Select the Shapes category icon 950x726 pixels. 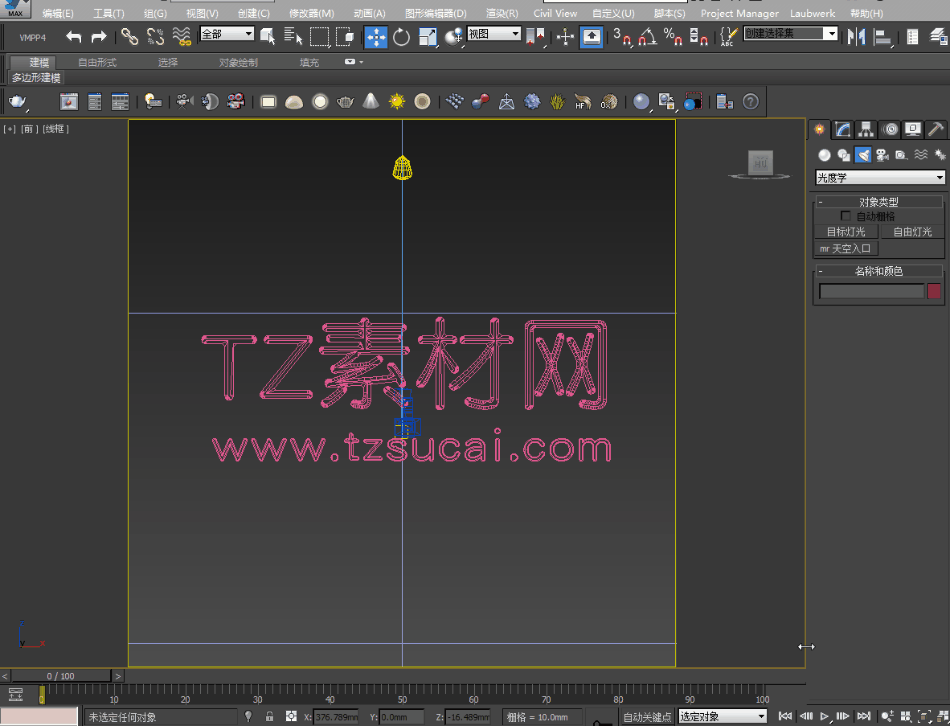[843, 155]
